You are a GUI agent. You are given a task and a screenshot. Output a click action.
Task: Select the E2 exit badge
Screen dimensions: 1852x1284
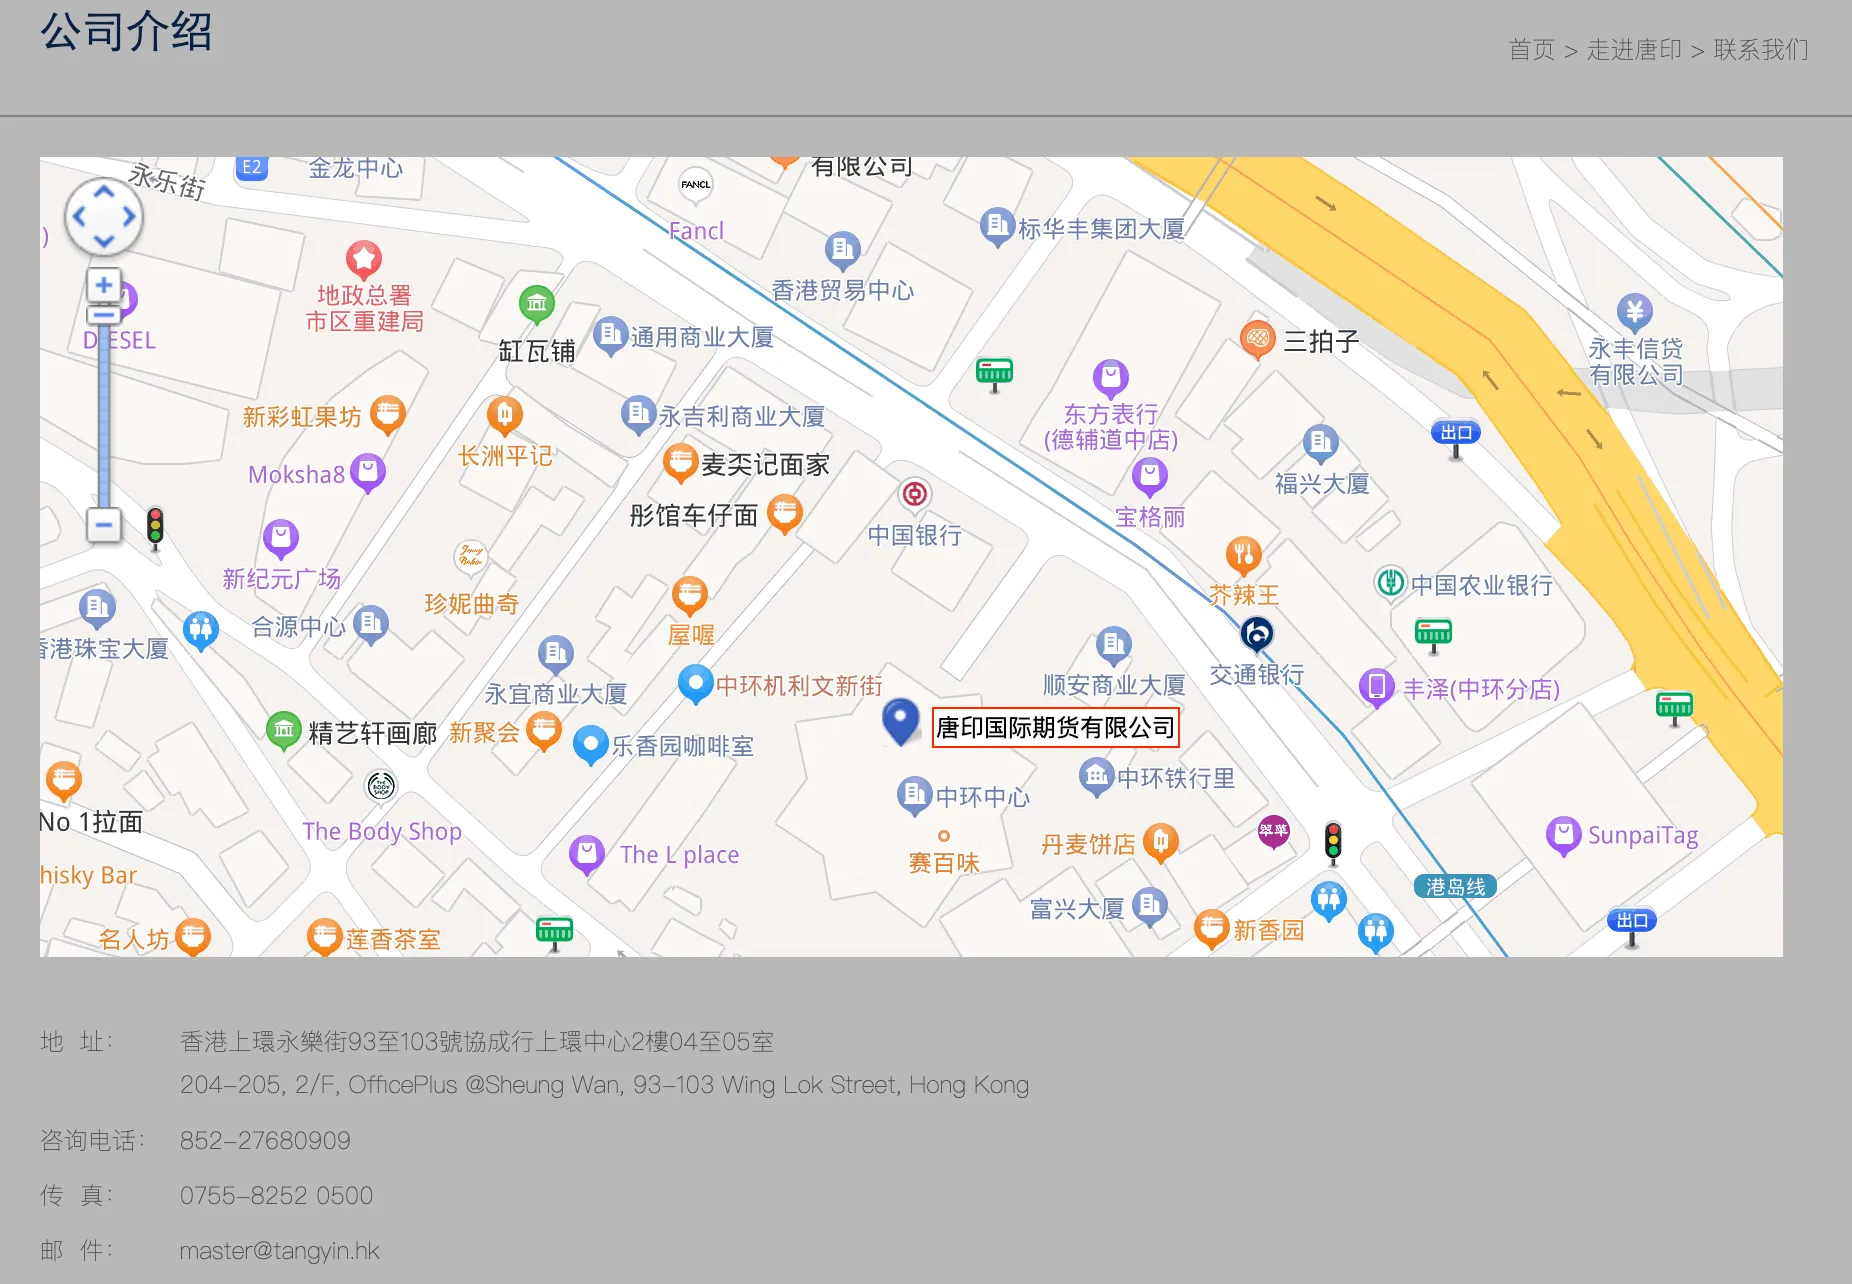(252, 167)
